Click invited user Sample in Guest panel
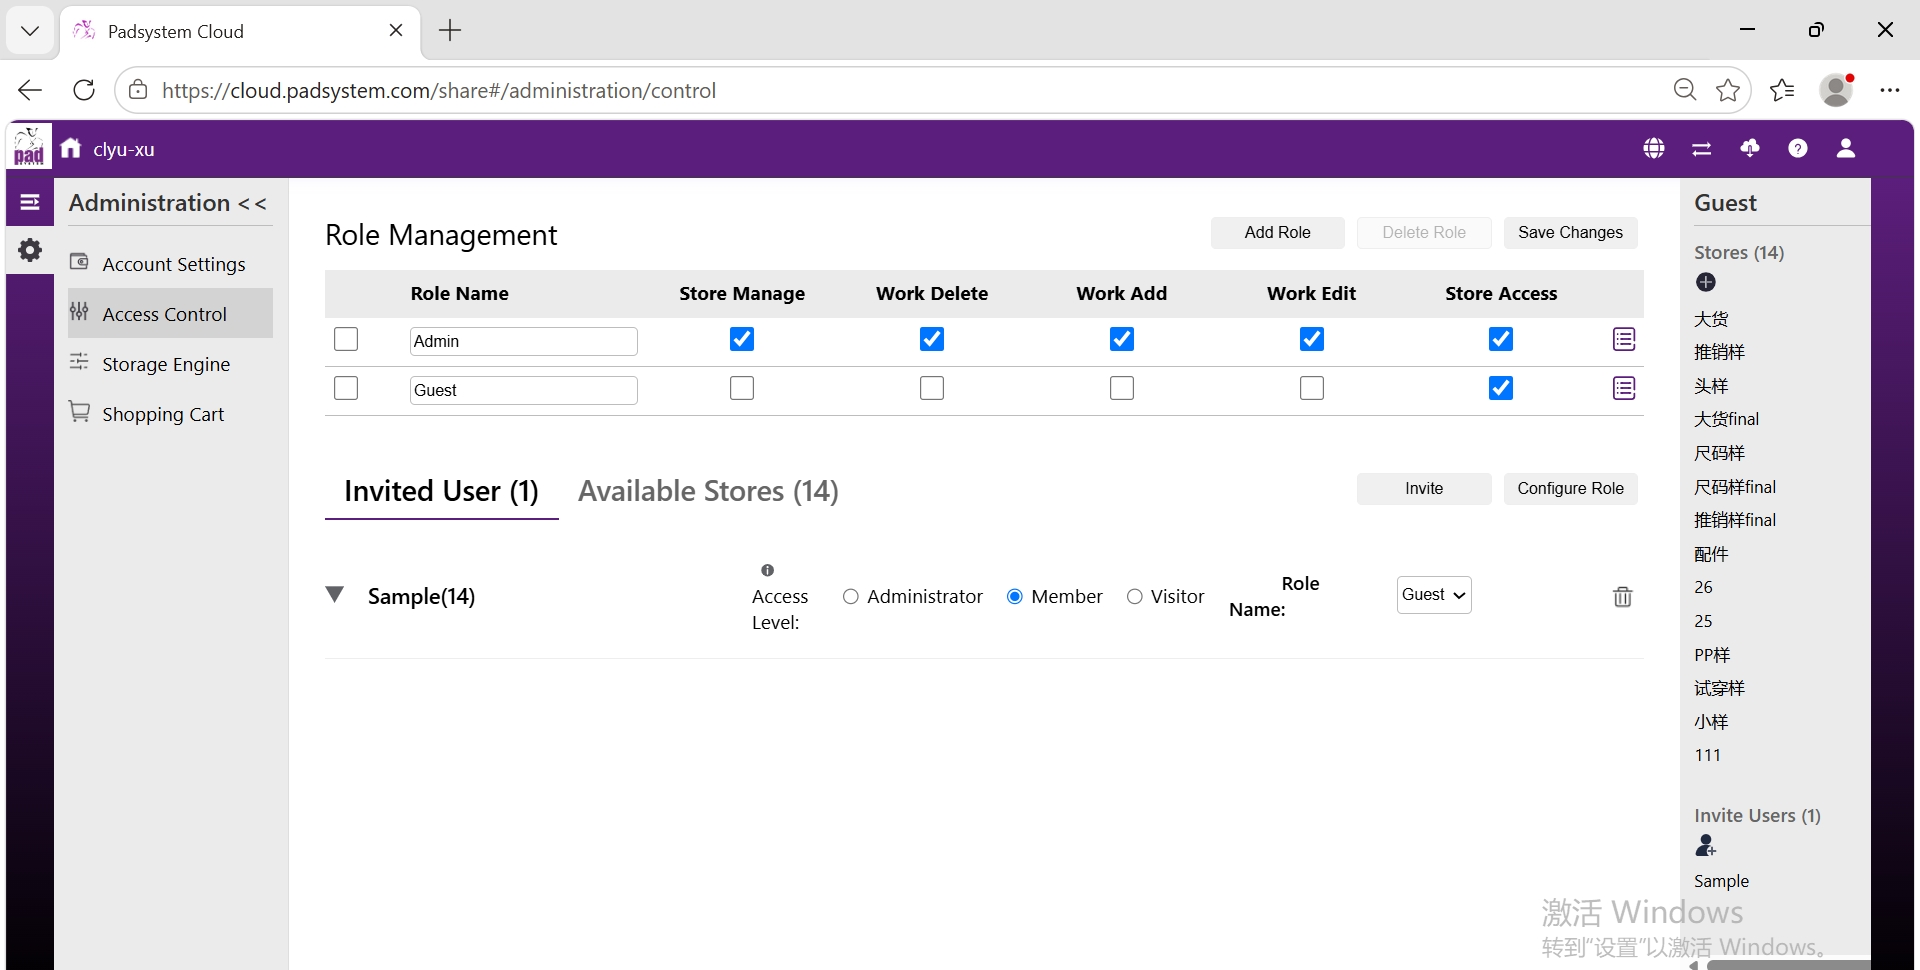Screen dimensions: 1920x970 [x=1722, y=881]
